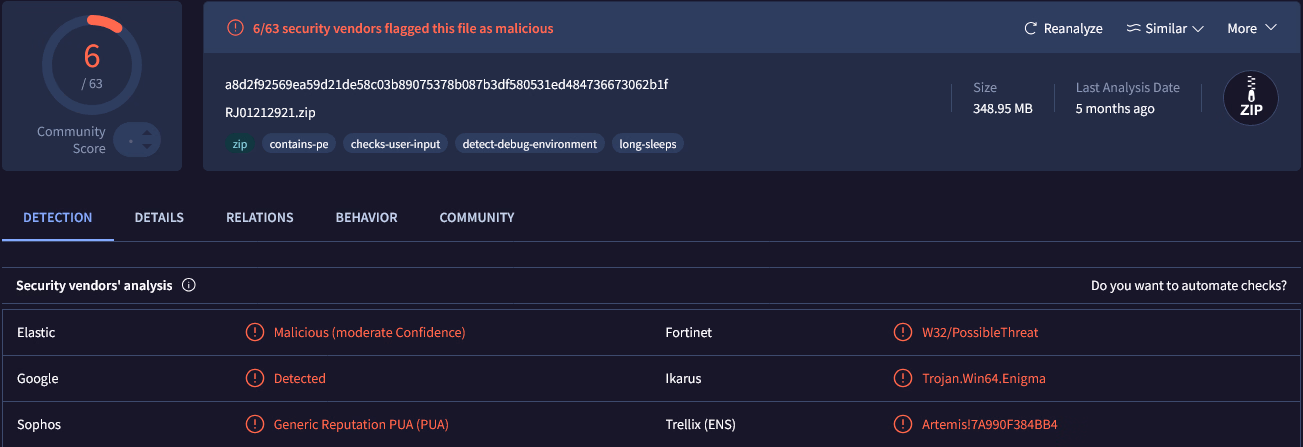This screenshot has height=447, width=1303.
Task: Click the detect-debug-environment tag
Action: point(529,144)
